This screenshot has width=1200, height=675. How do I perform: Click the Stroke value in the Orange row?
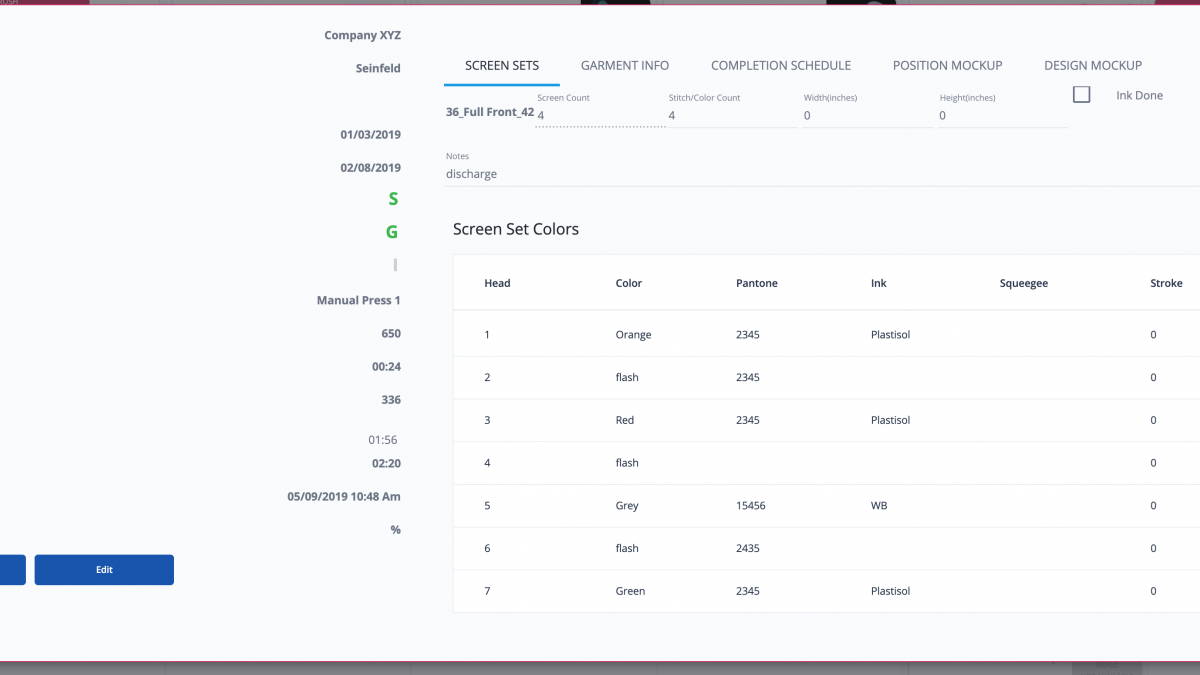pyautogui.click(x=1153, y=335)
